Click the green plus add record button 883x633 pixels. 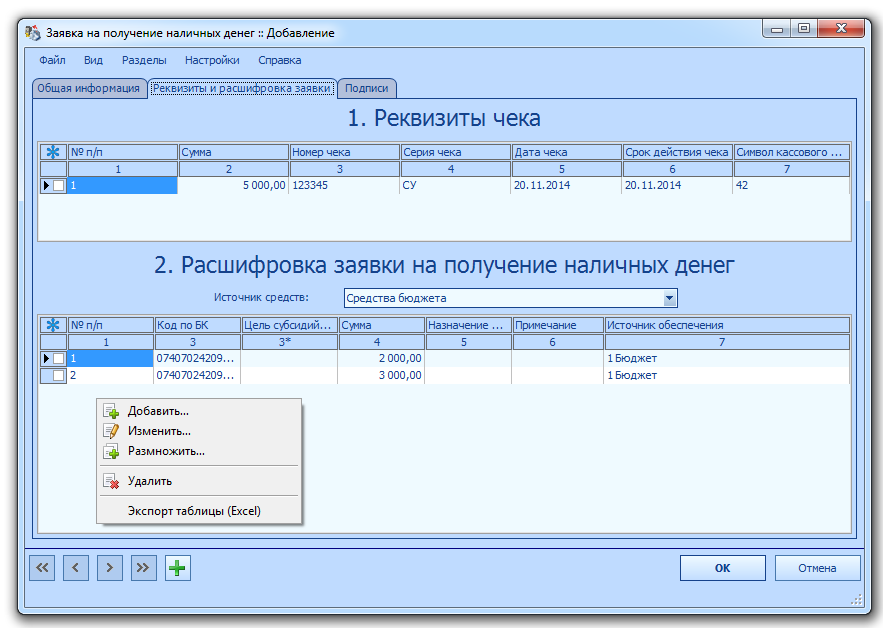(x=178, y=568)
